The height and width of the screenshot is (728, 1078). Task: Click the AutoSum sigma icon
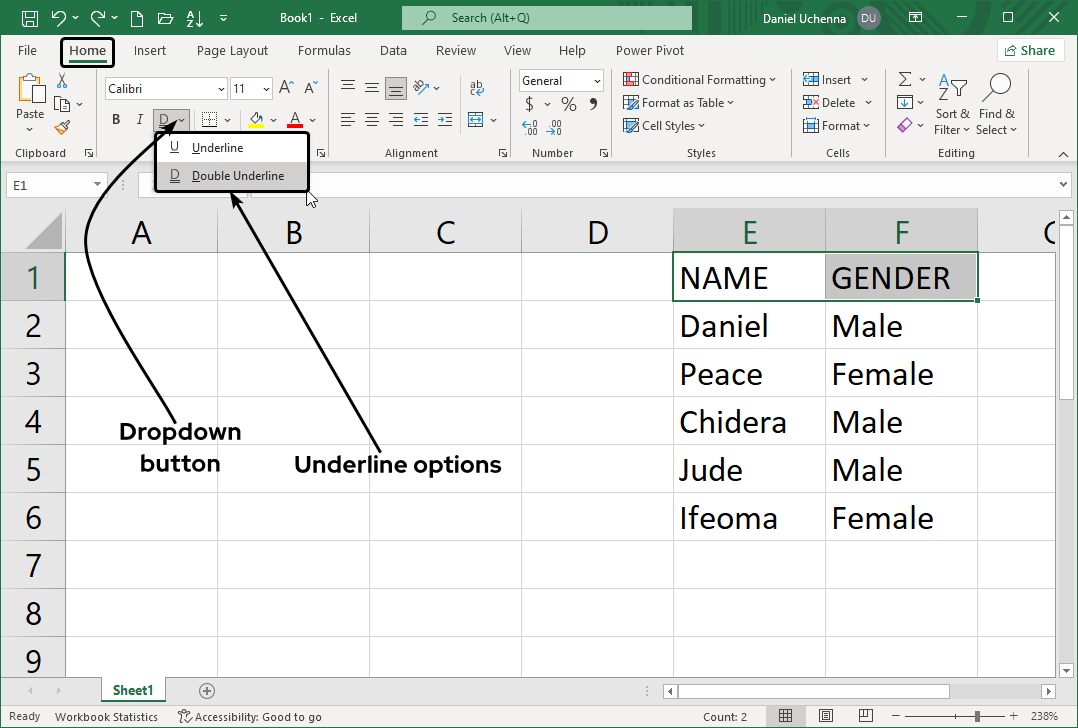[905, 80]
